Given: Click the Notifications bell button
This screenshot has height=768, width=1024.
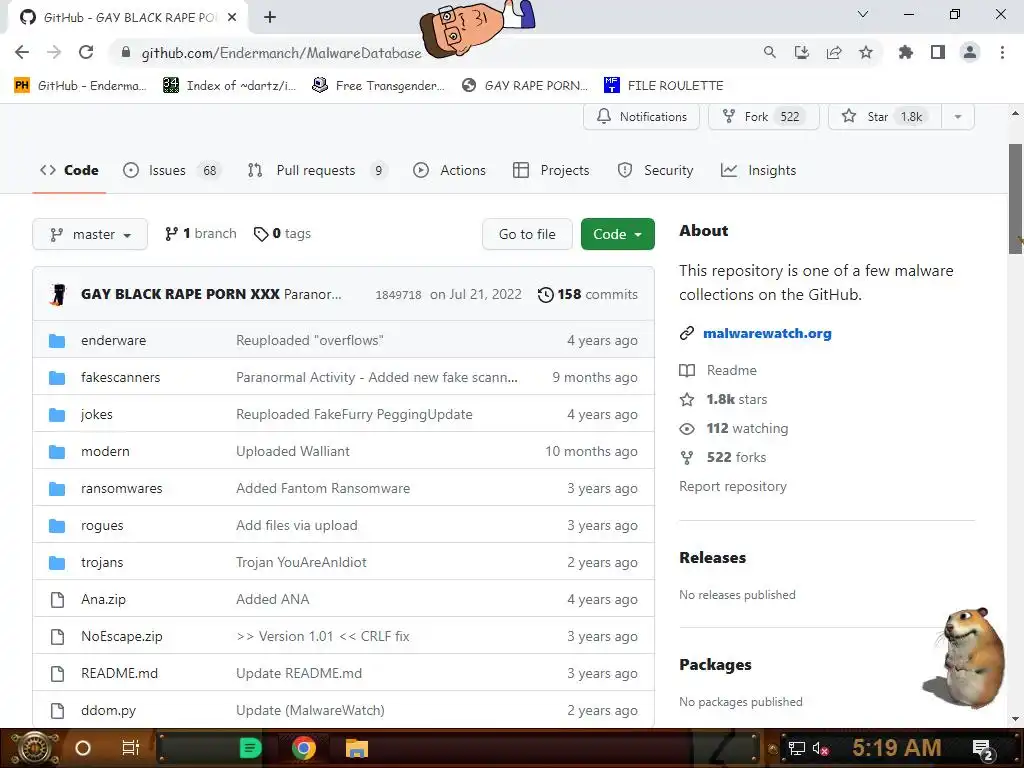Looking at the screenshot, I should [x=641, y=116].
